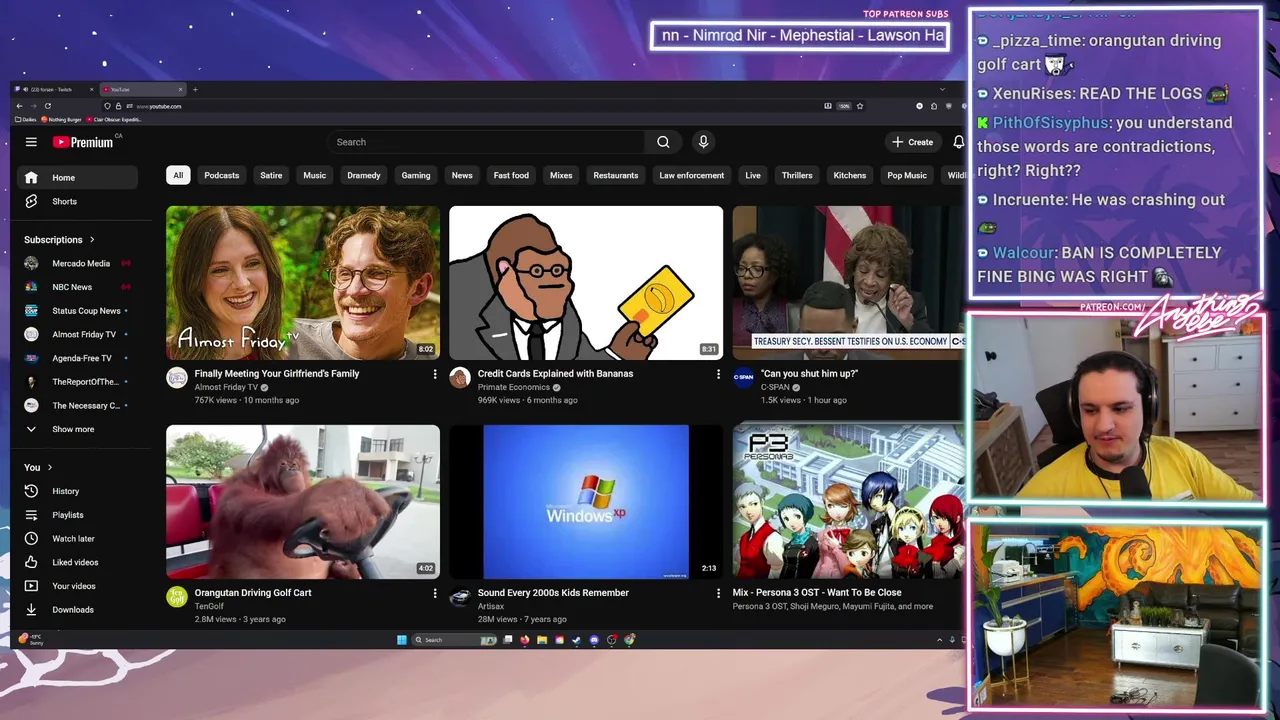Play the Windows XP sounds video thumbnail
1280x720 pixels.
point(586,502)
